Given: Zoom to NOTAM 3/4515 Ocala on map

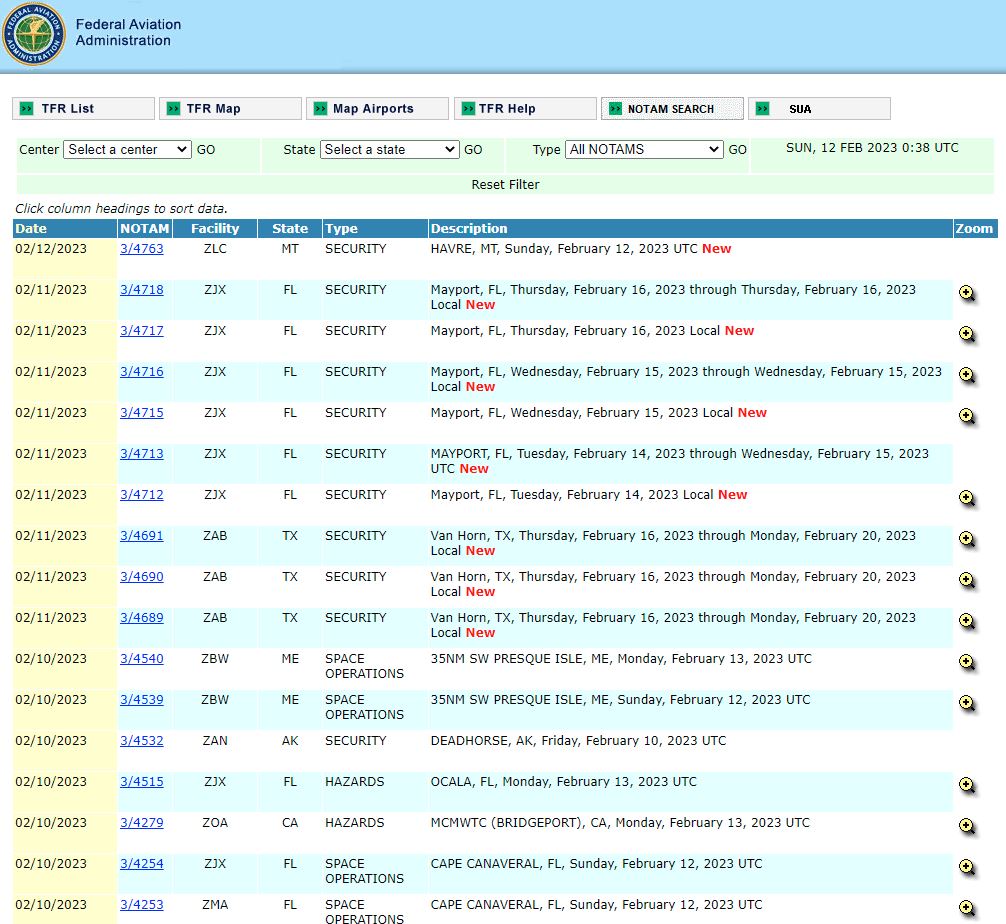Looking at the screenshot, I should 967,787.
